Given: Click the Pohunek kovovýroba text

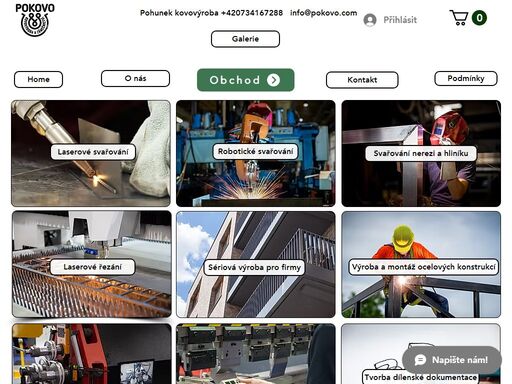Looking at the screenshot, I should [x=179, y=13].
